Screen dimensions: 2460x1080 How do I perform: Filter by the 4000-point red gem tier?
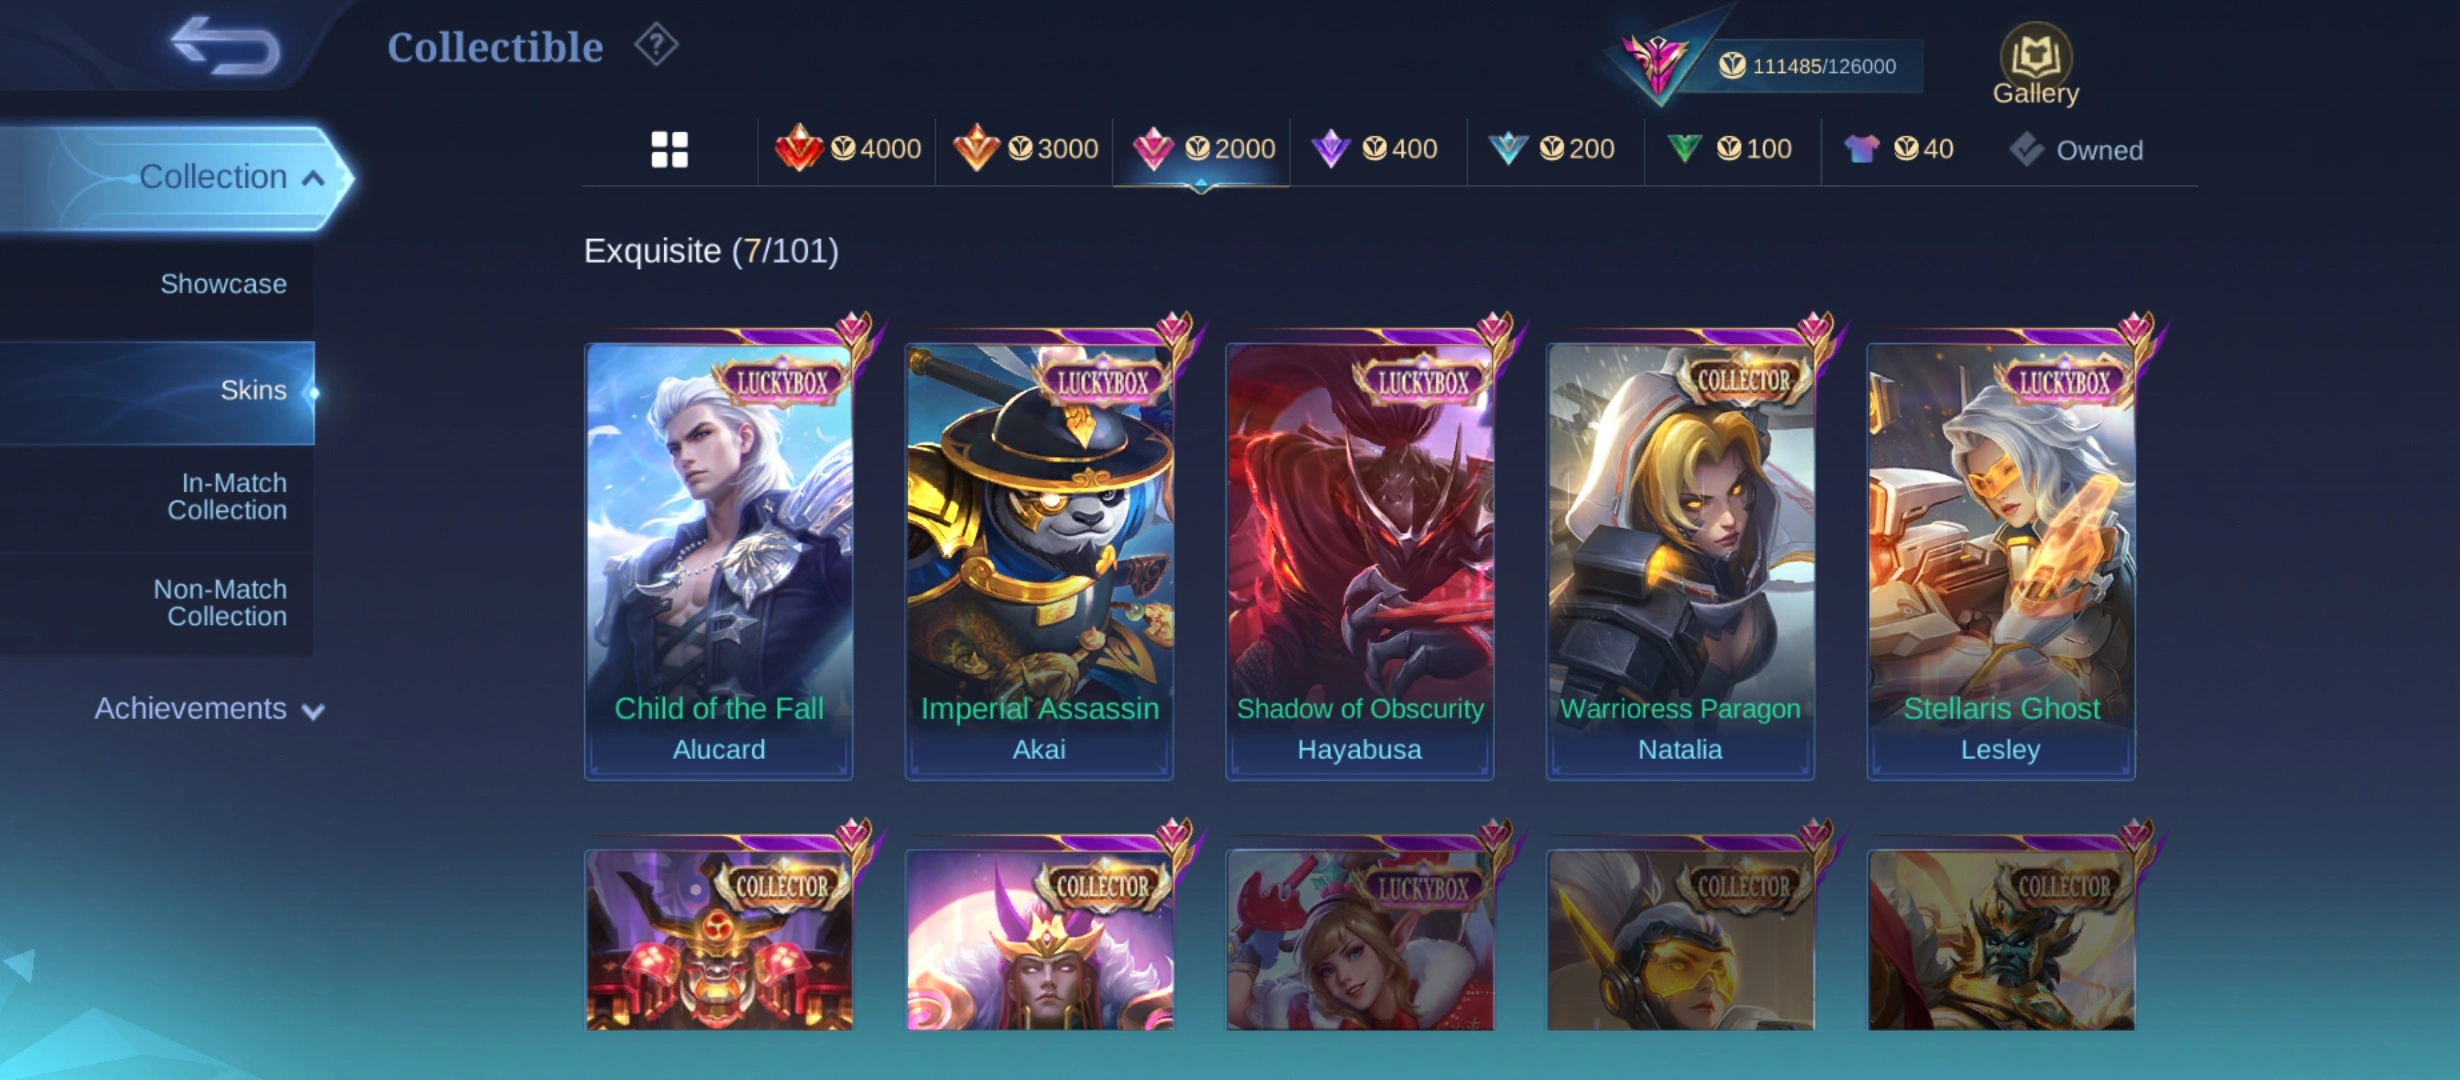pos(847,149)
